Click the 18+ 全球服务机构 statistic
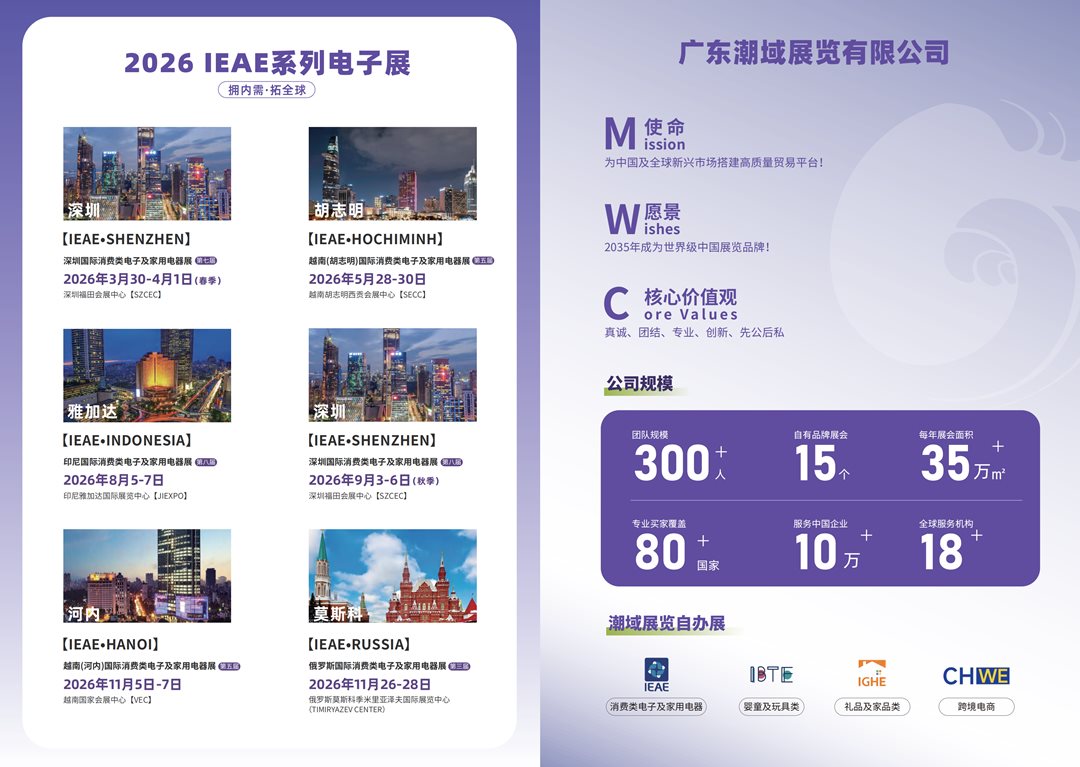1080x767 pixels. (x=951, y=545)
